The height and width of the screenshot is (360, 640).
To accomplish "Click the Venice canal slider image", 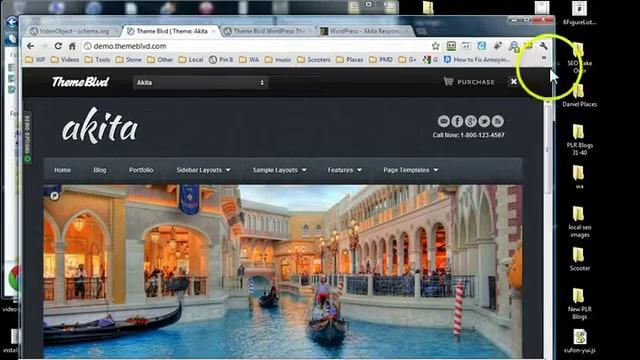I will click(282, 271).
